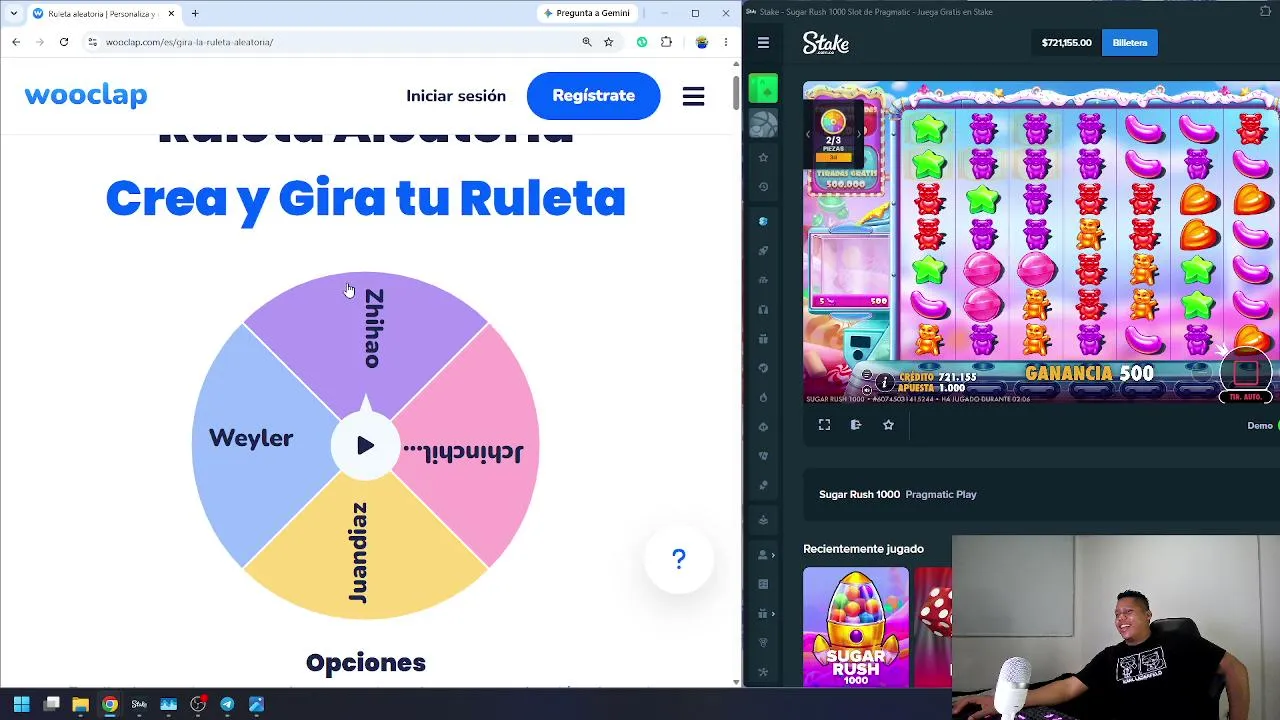
Task: Click the Regístrate button
Action: click(x=593, y=96)
